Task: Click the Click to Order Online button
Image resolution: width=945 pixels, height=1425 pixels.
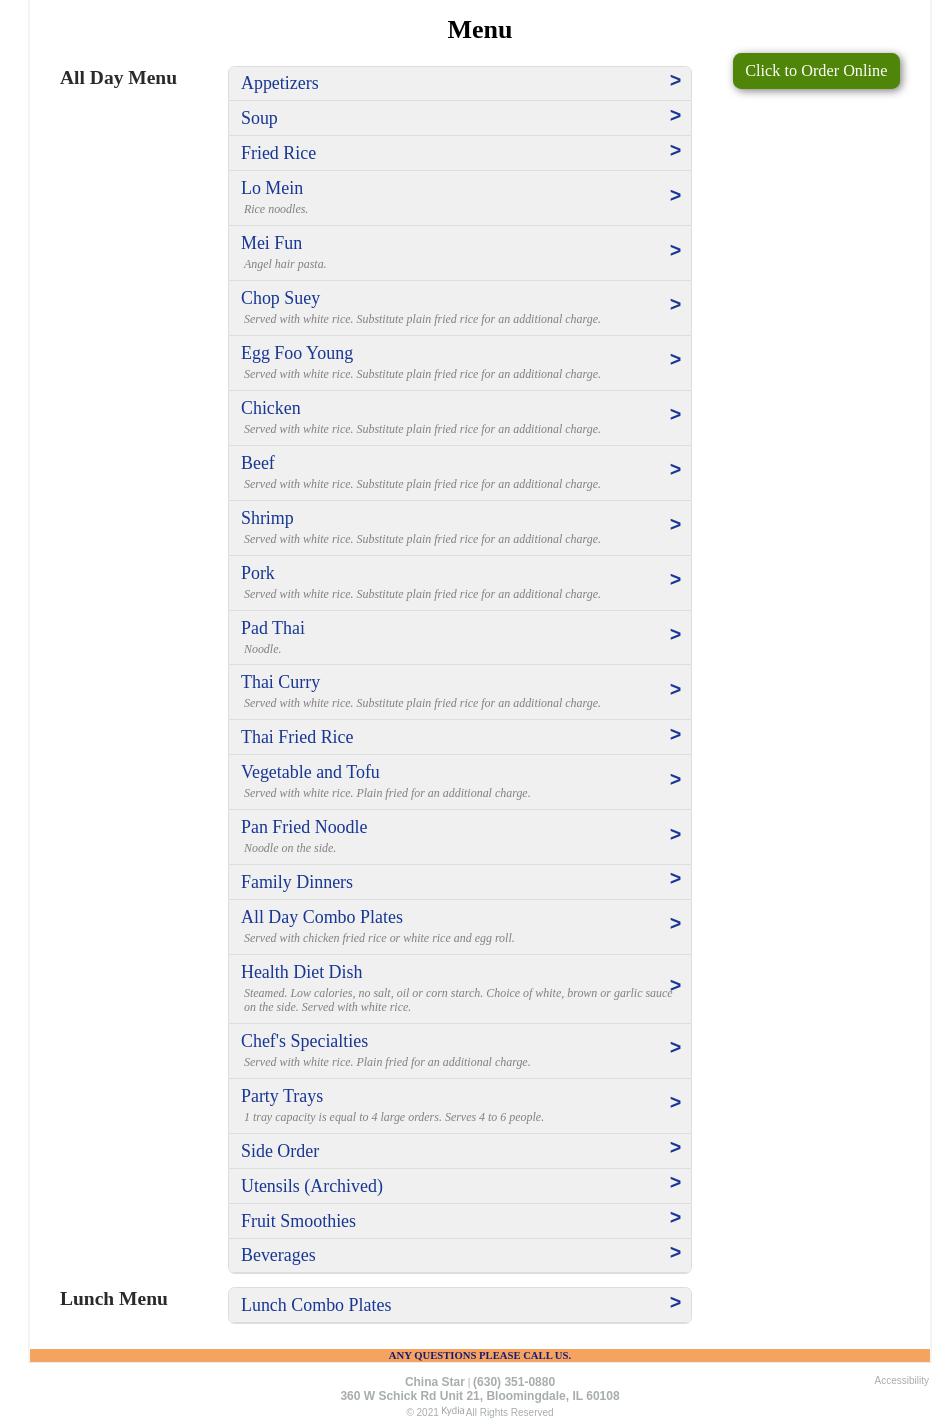Action: click(x=815, y=71)
